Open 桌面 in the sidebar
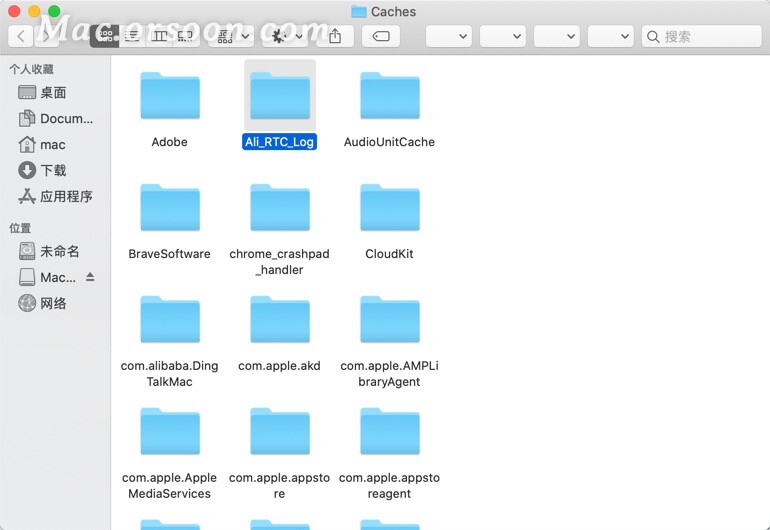 (x=55, y=92)
